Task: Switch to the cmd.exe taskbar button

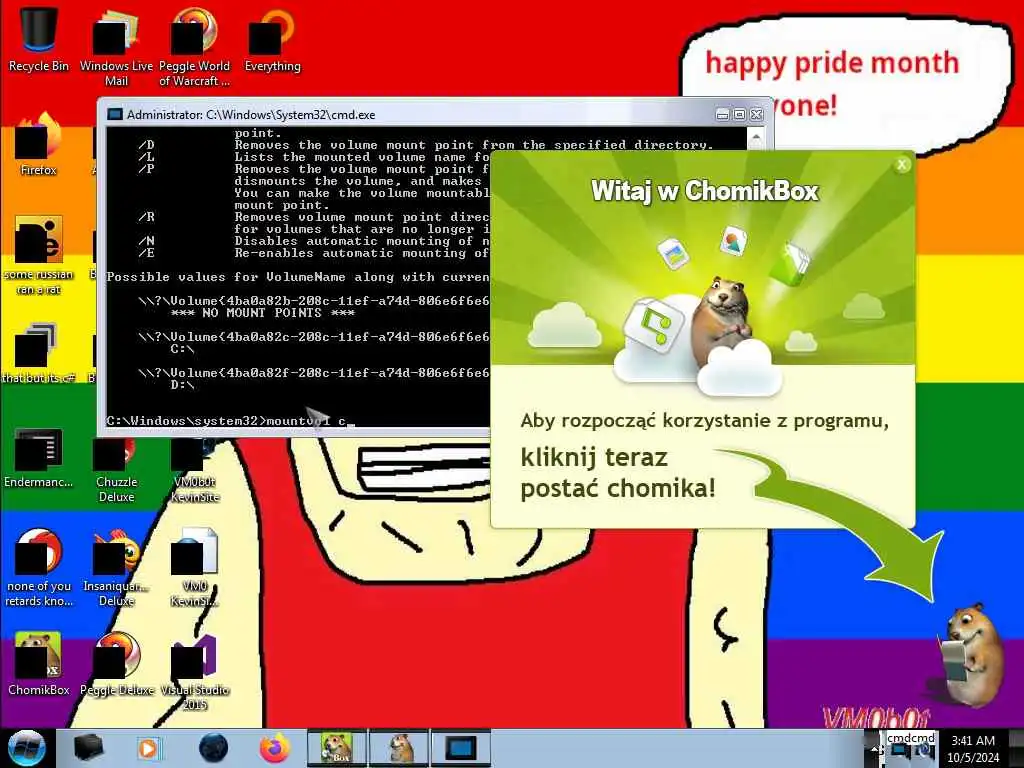Action: click(461, 748)
